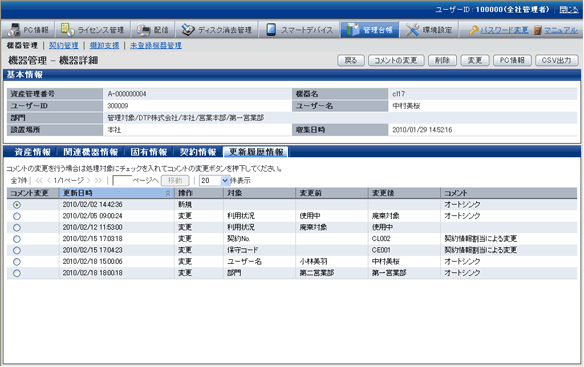Select the 更新履歴情報 tab
584x367 pixels.
[x=256, y=152]
